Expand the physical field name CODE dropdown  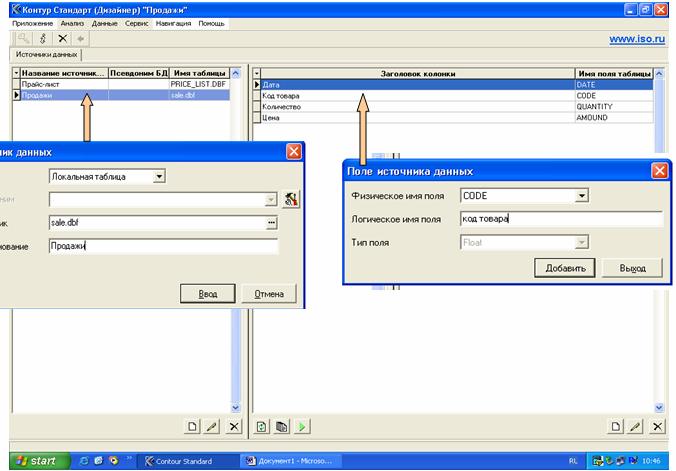pos(582,196)
